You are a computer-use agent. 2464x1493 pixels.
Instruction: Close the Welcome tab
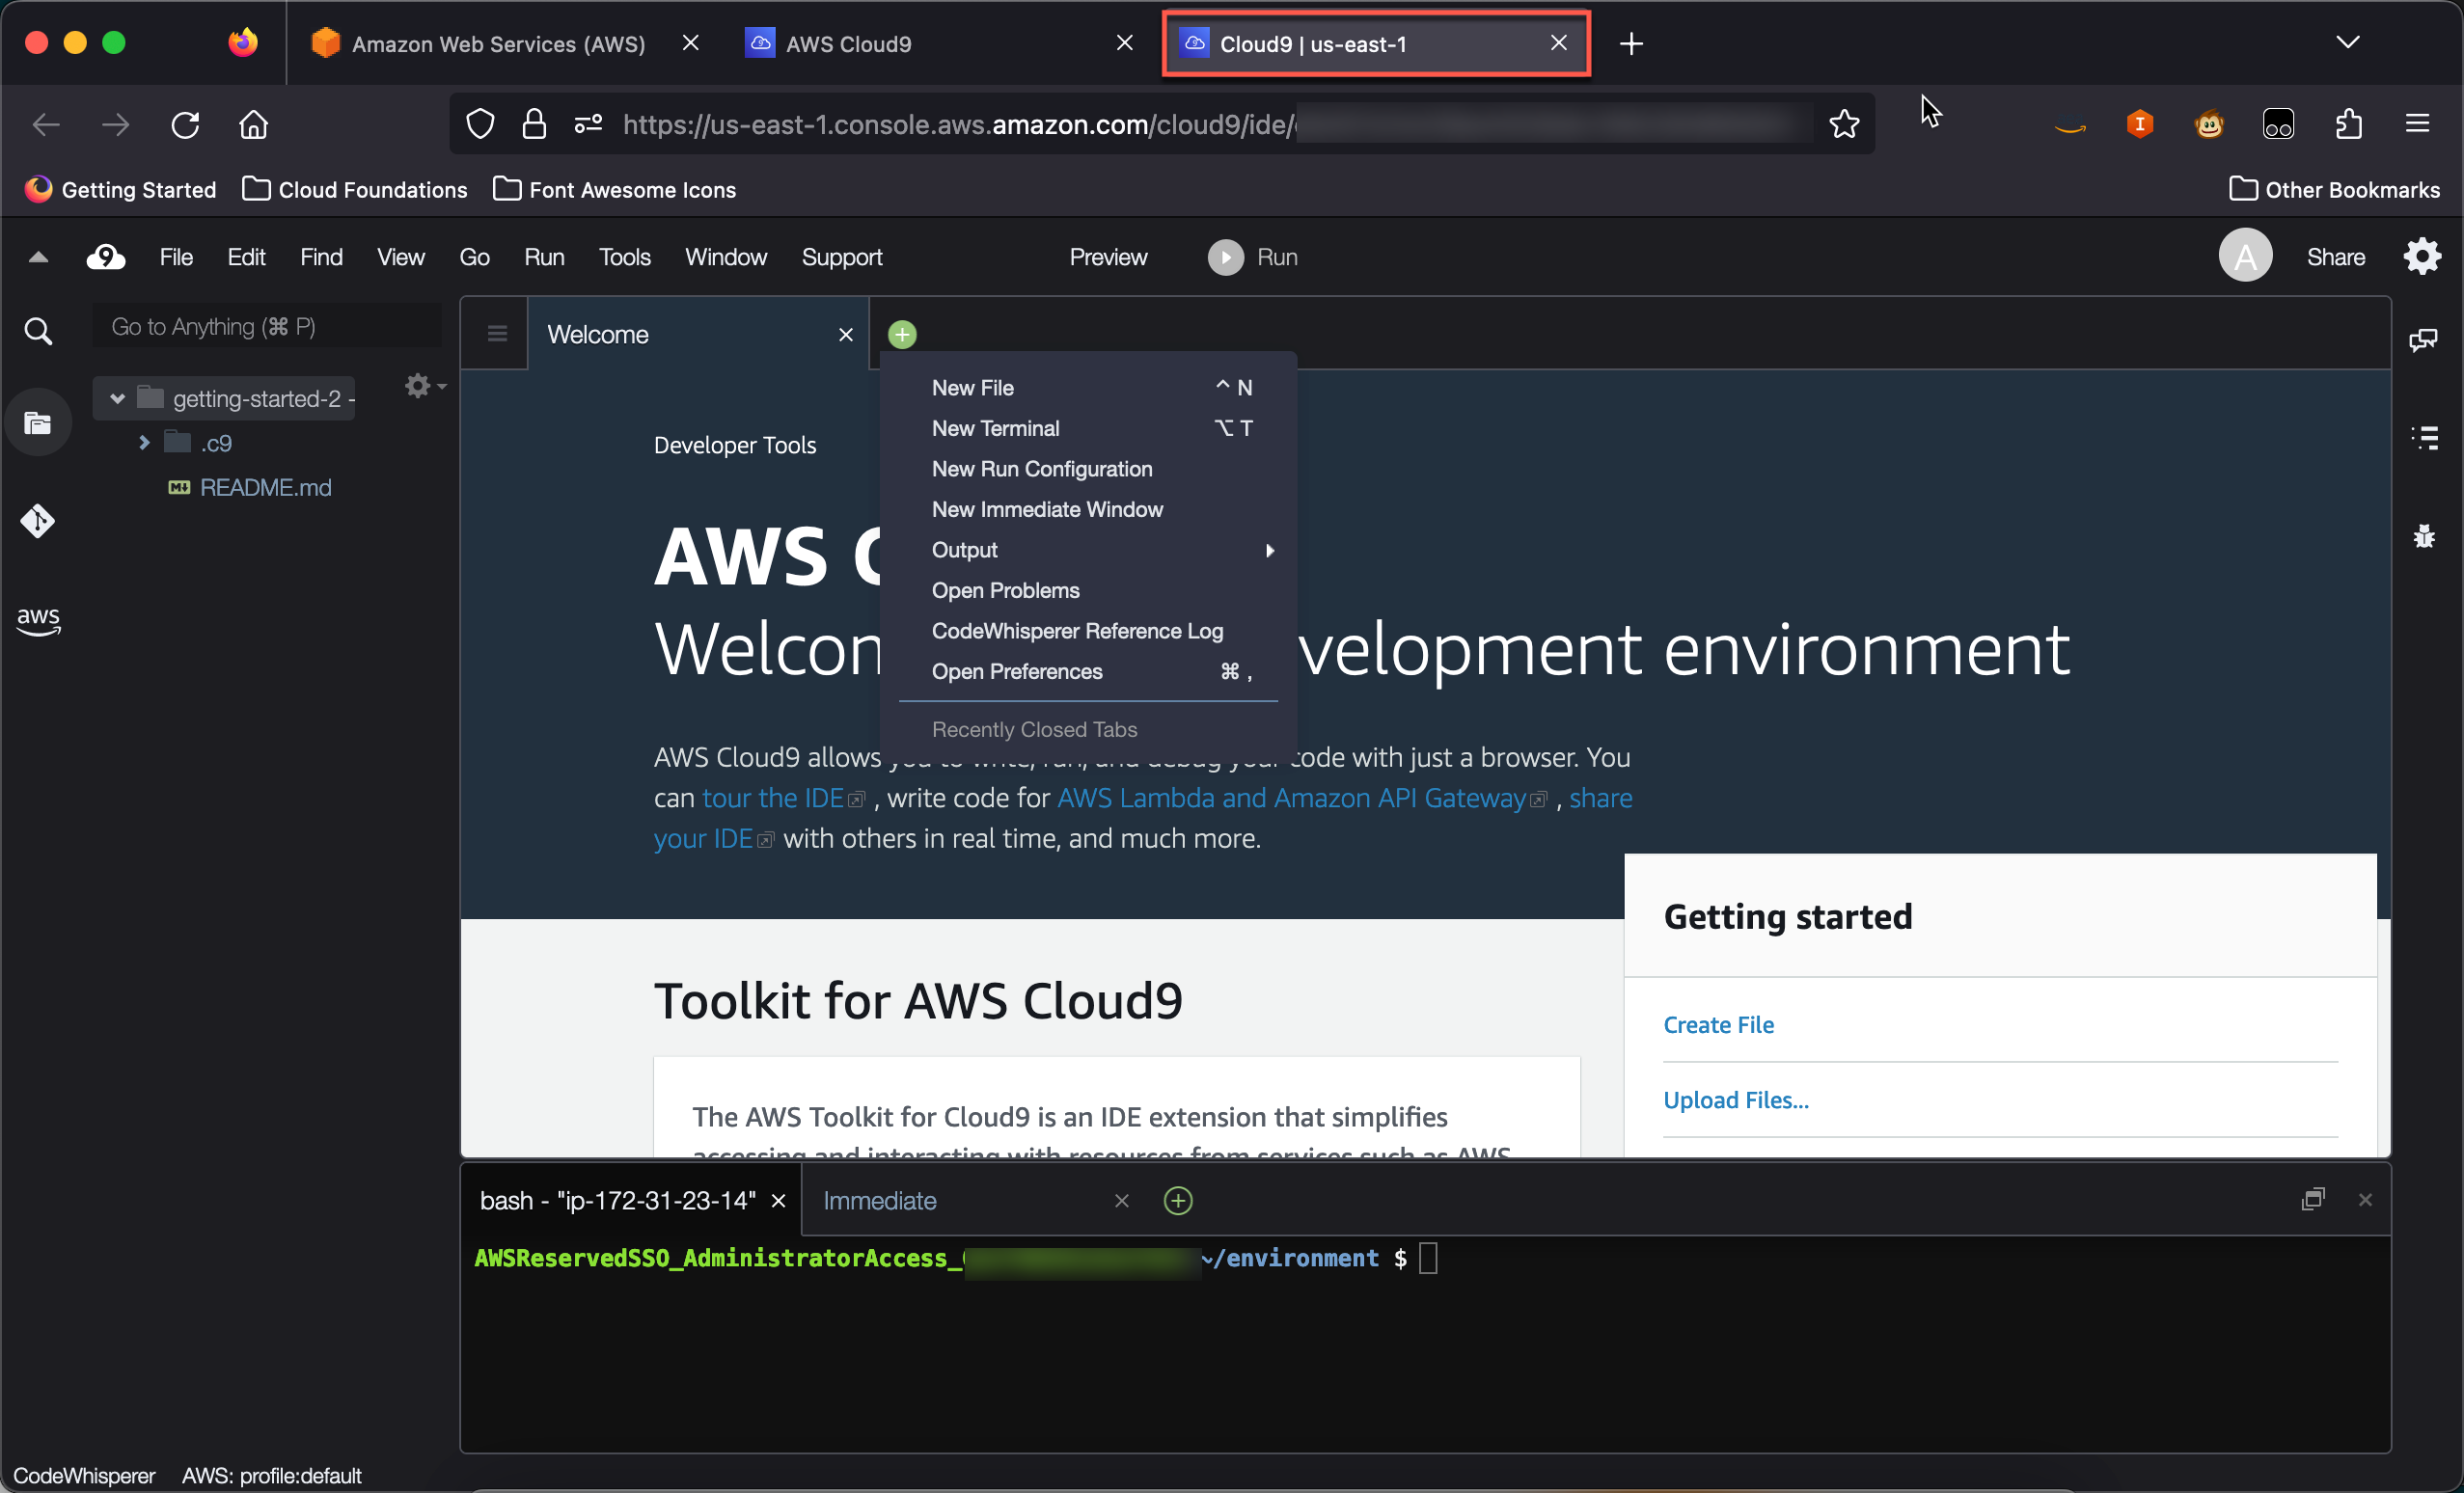click(x=846, y=335)
